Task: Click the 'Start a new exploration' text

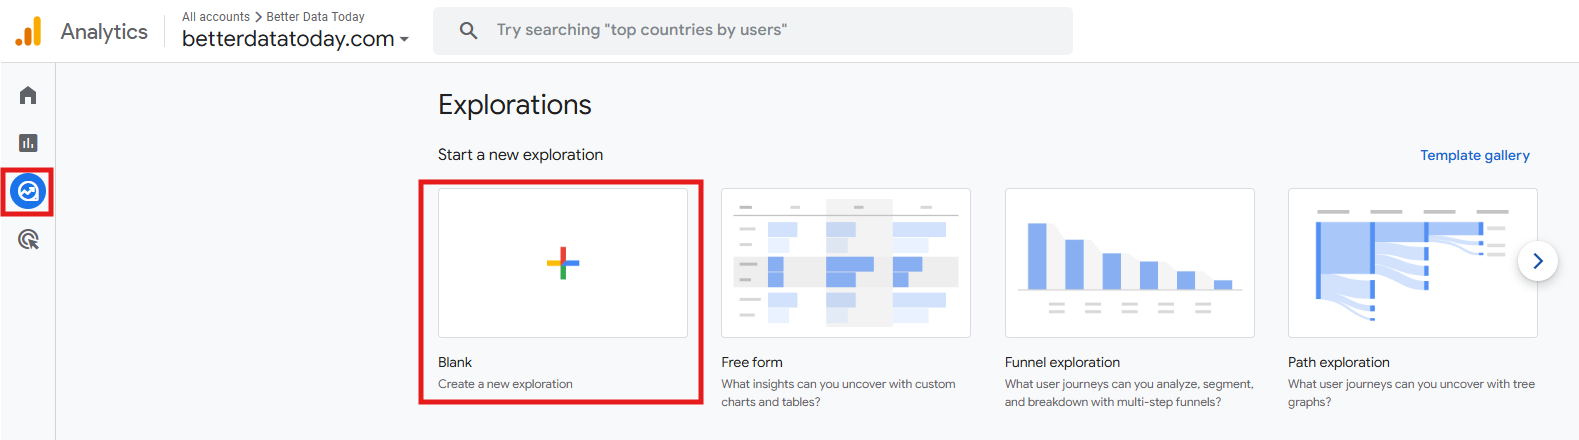Action: [x=521, y=155]
